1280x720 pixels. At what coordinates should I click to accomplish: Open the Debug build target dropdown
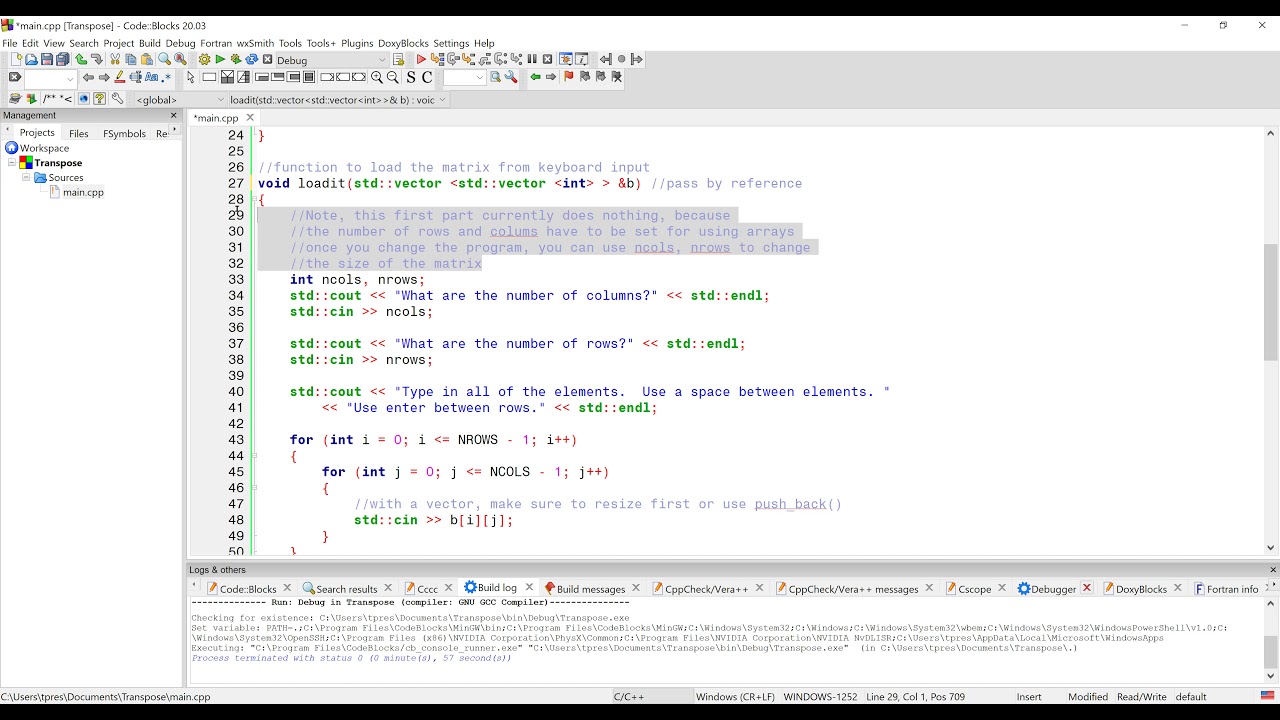coord(332,60)
